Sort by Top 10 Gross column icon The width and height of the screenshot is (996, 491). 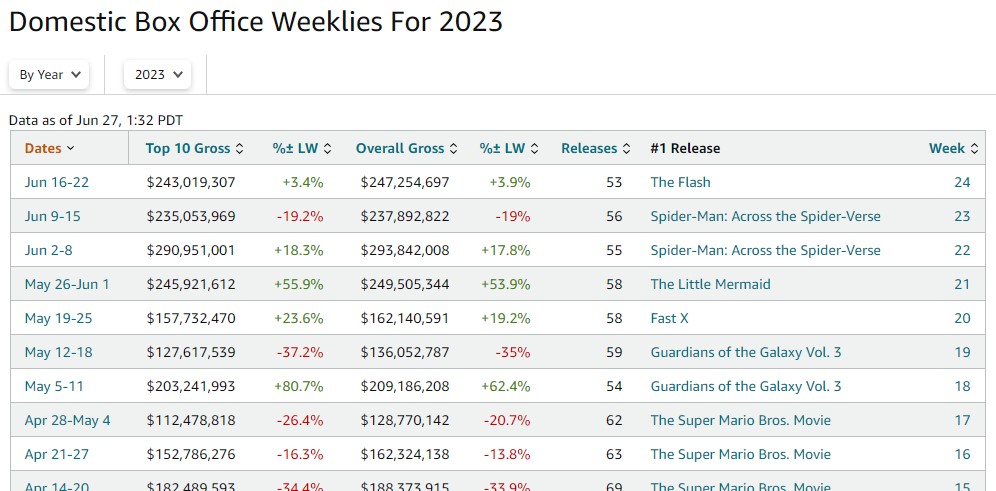click(239, 149)
